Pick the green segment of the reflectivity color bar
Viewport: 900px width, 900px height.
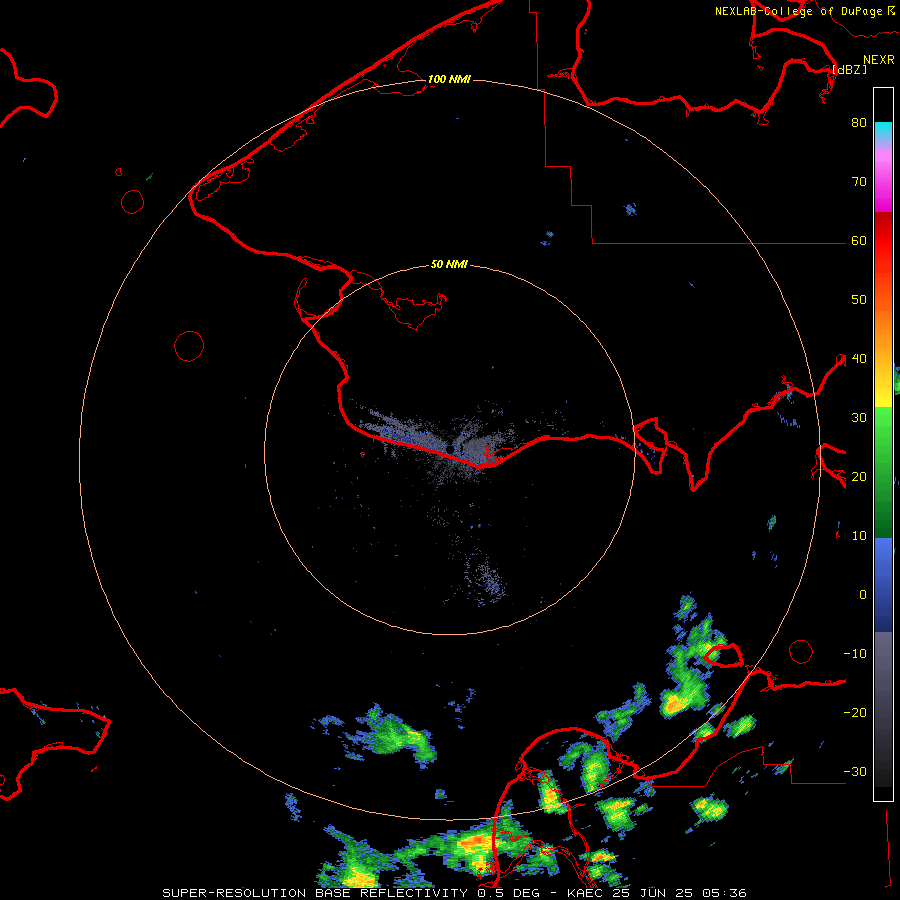[883, 472]
